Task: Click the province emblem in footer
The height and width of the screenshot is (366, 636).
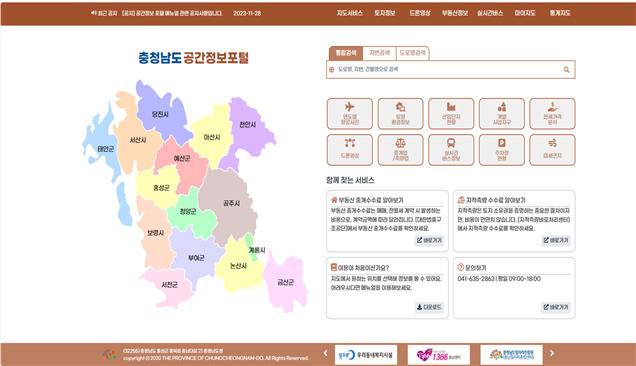Action: (x=110, y=354)
